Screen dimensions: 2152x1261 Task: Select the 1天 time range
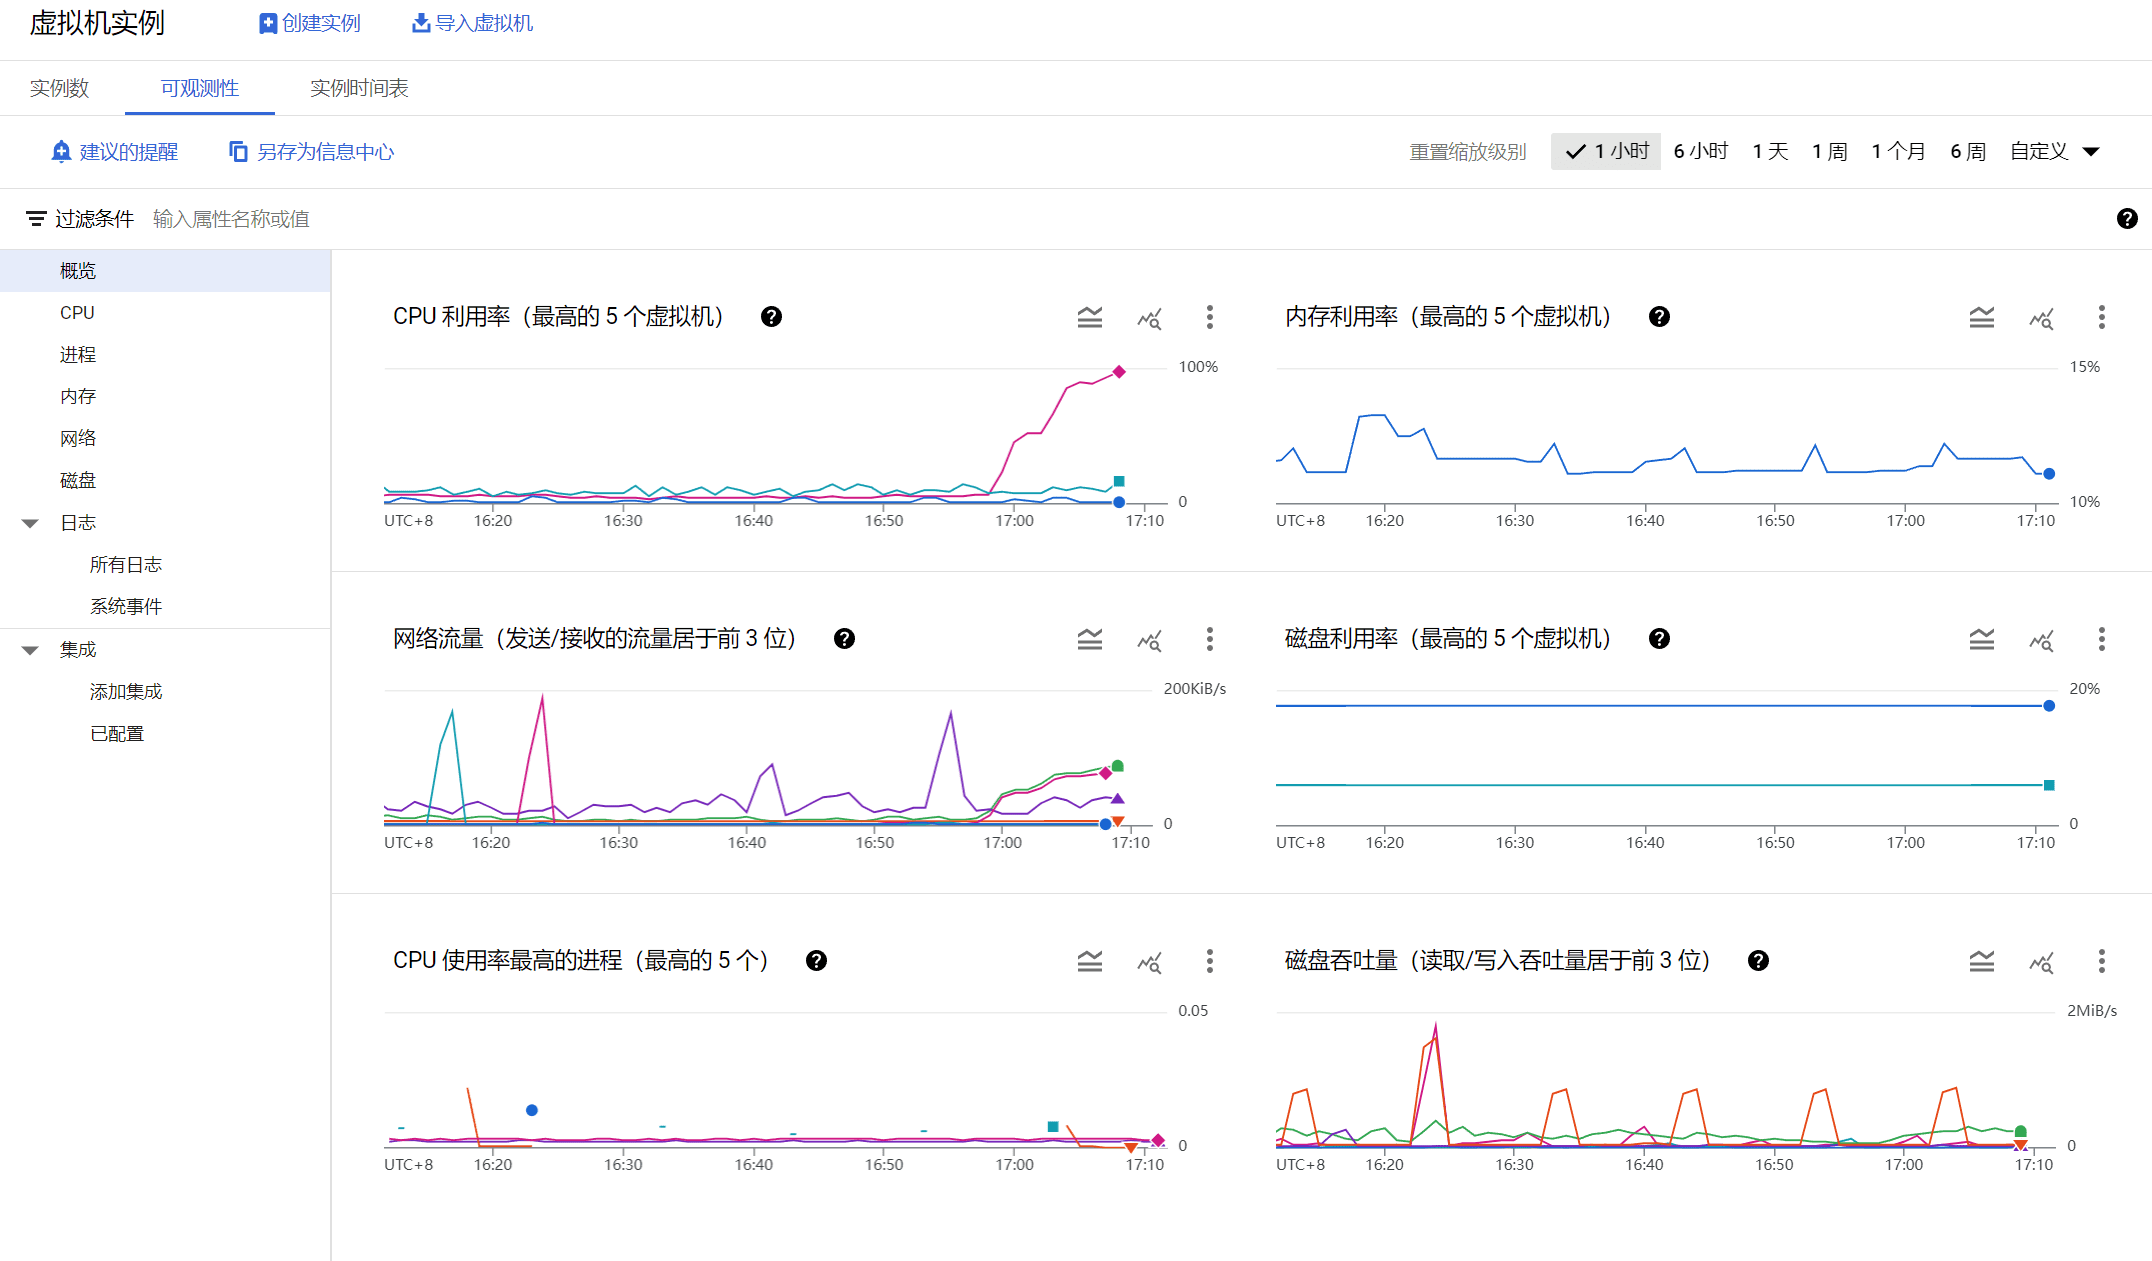pos(1770,151)
